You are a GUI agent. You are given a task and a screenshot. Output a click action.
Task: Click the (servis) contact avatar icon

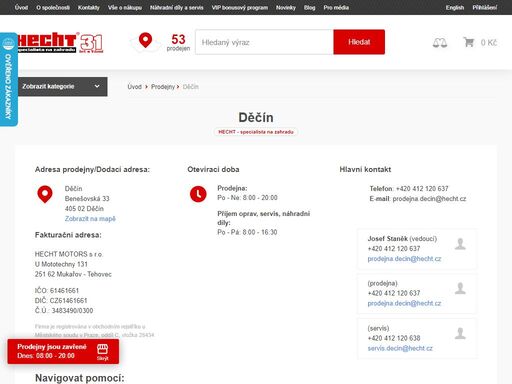click(x=460, y=333)
